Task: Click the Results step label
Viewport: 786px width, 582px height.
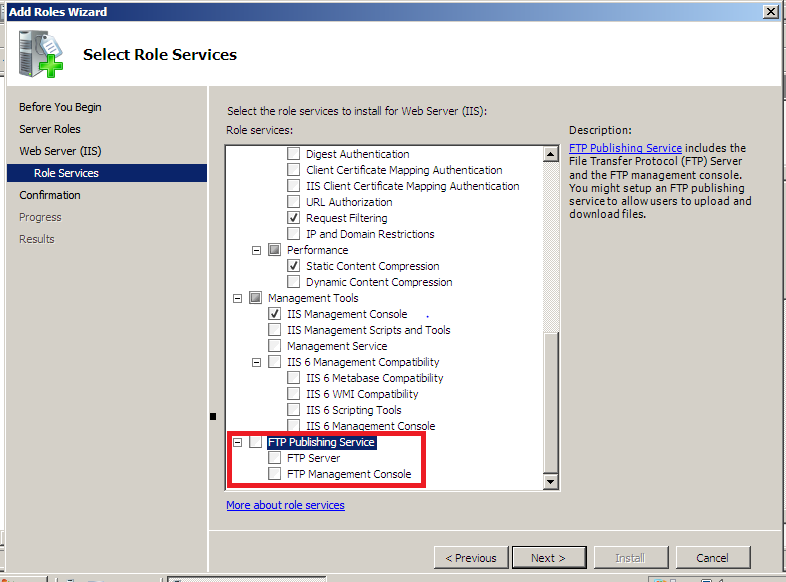Action: click(37, 240)
